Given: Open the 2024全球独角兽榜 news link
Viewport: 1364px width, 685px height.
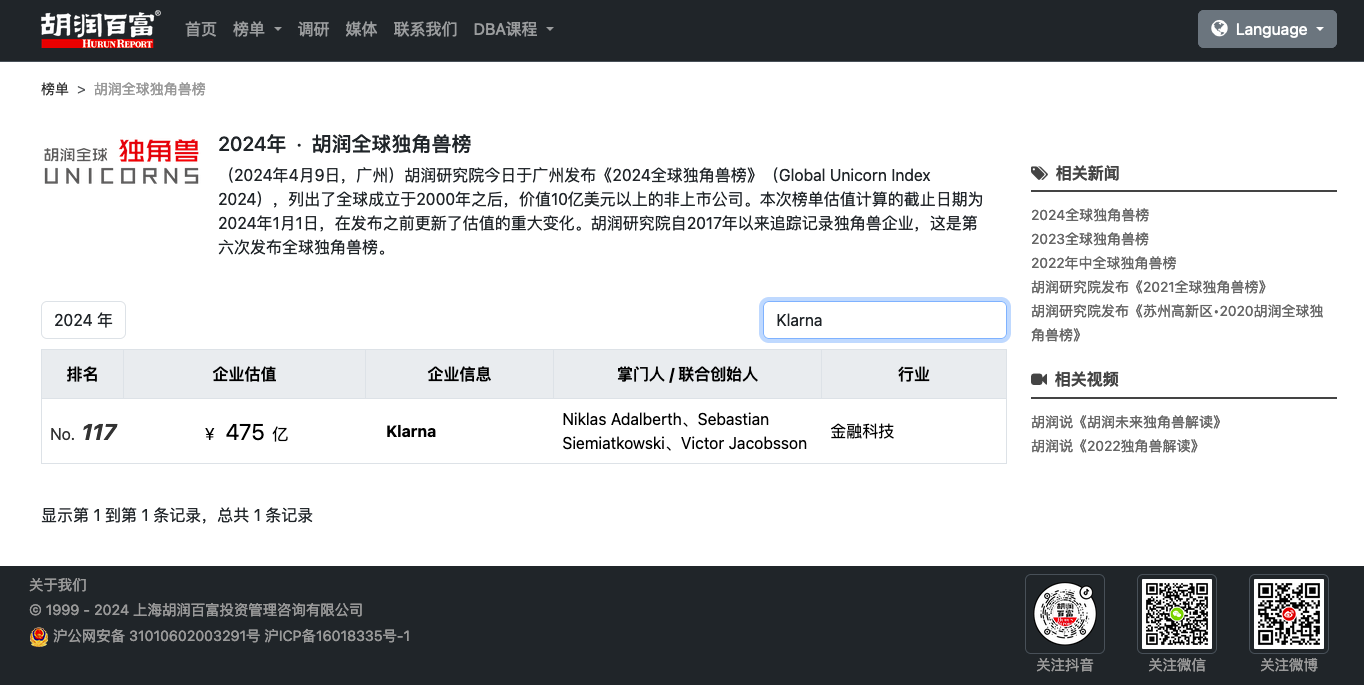Looking at the screenshot, I should tap(1090, 215).
